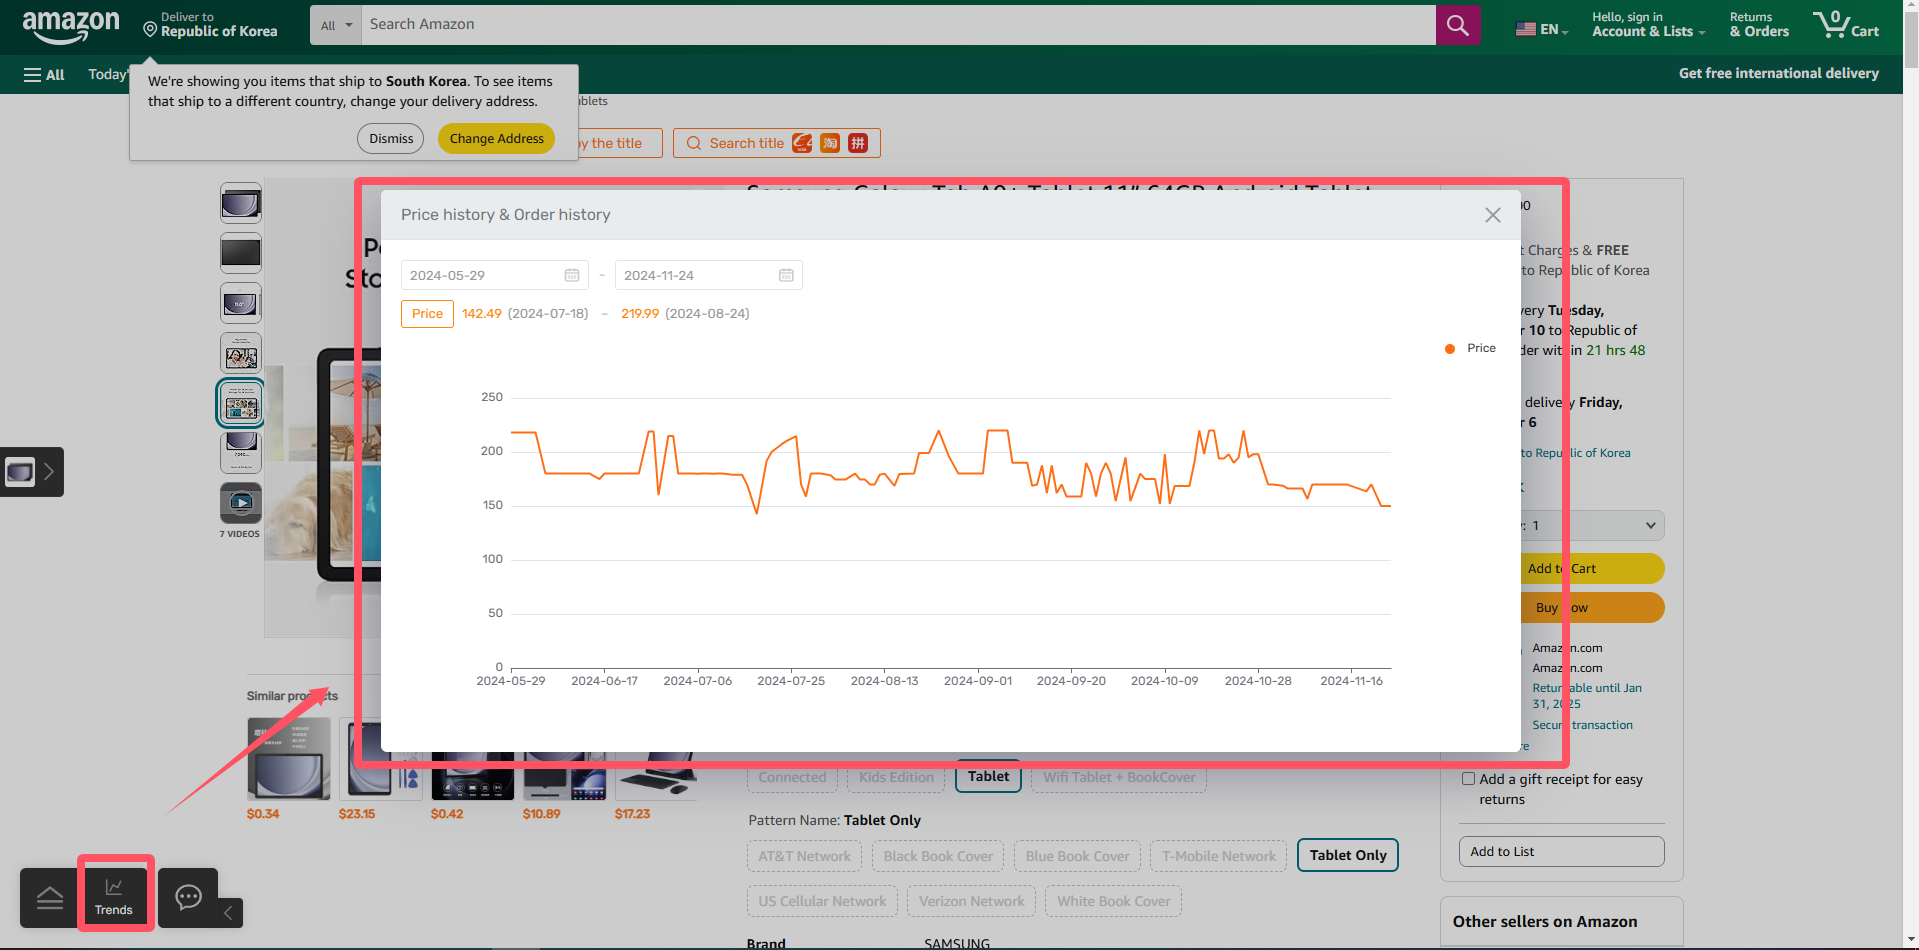Click the Change Address button
The image size is (1919, 950).
point(497,139)
